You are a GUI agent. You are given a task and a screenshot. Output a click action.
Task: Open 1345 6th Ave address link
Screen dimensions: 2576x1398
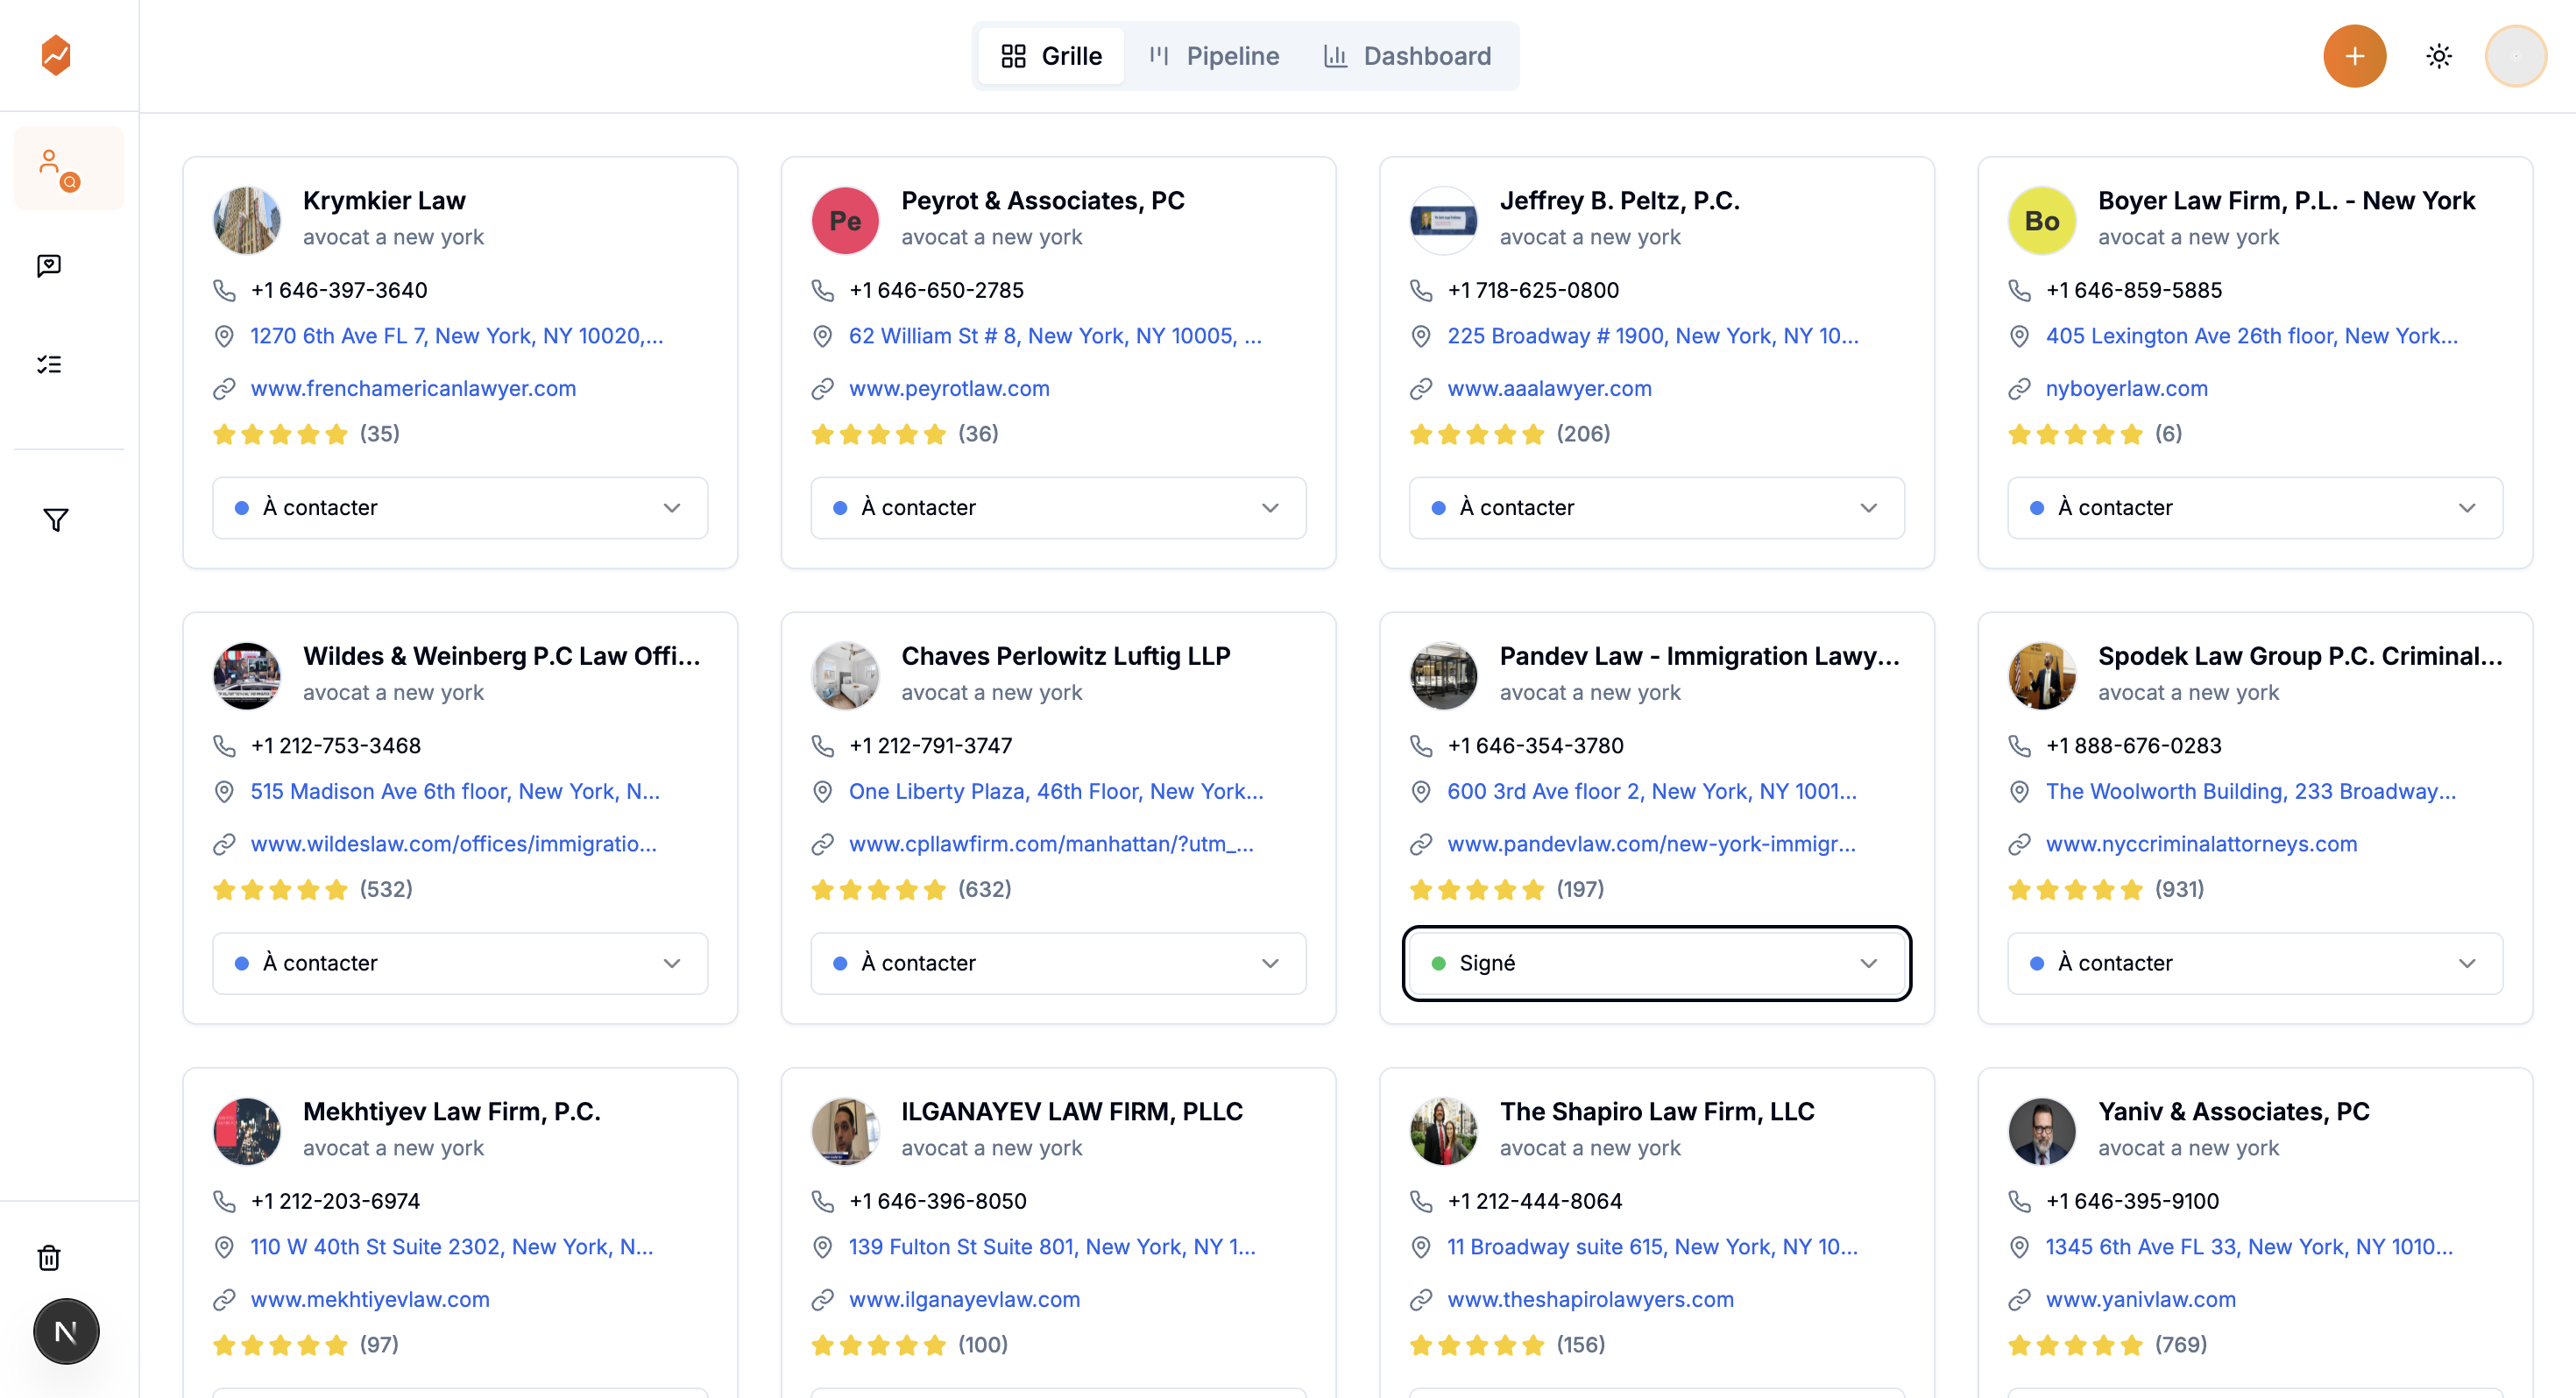point(2249,1247)
